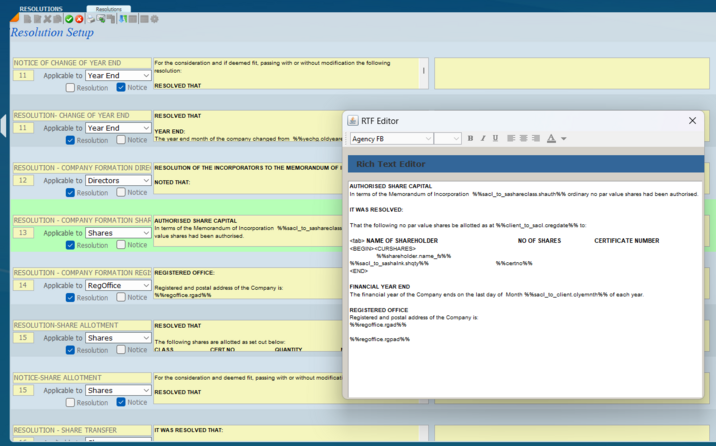This screenshot has height=446, width=716.
Task: Enable Resolution checkbox for Notice of Change of Year End
Action: (71, 88)
